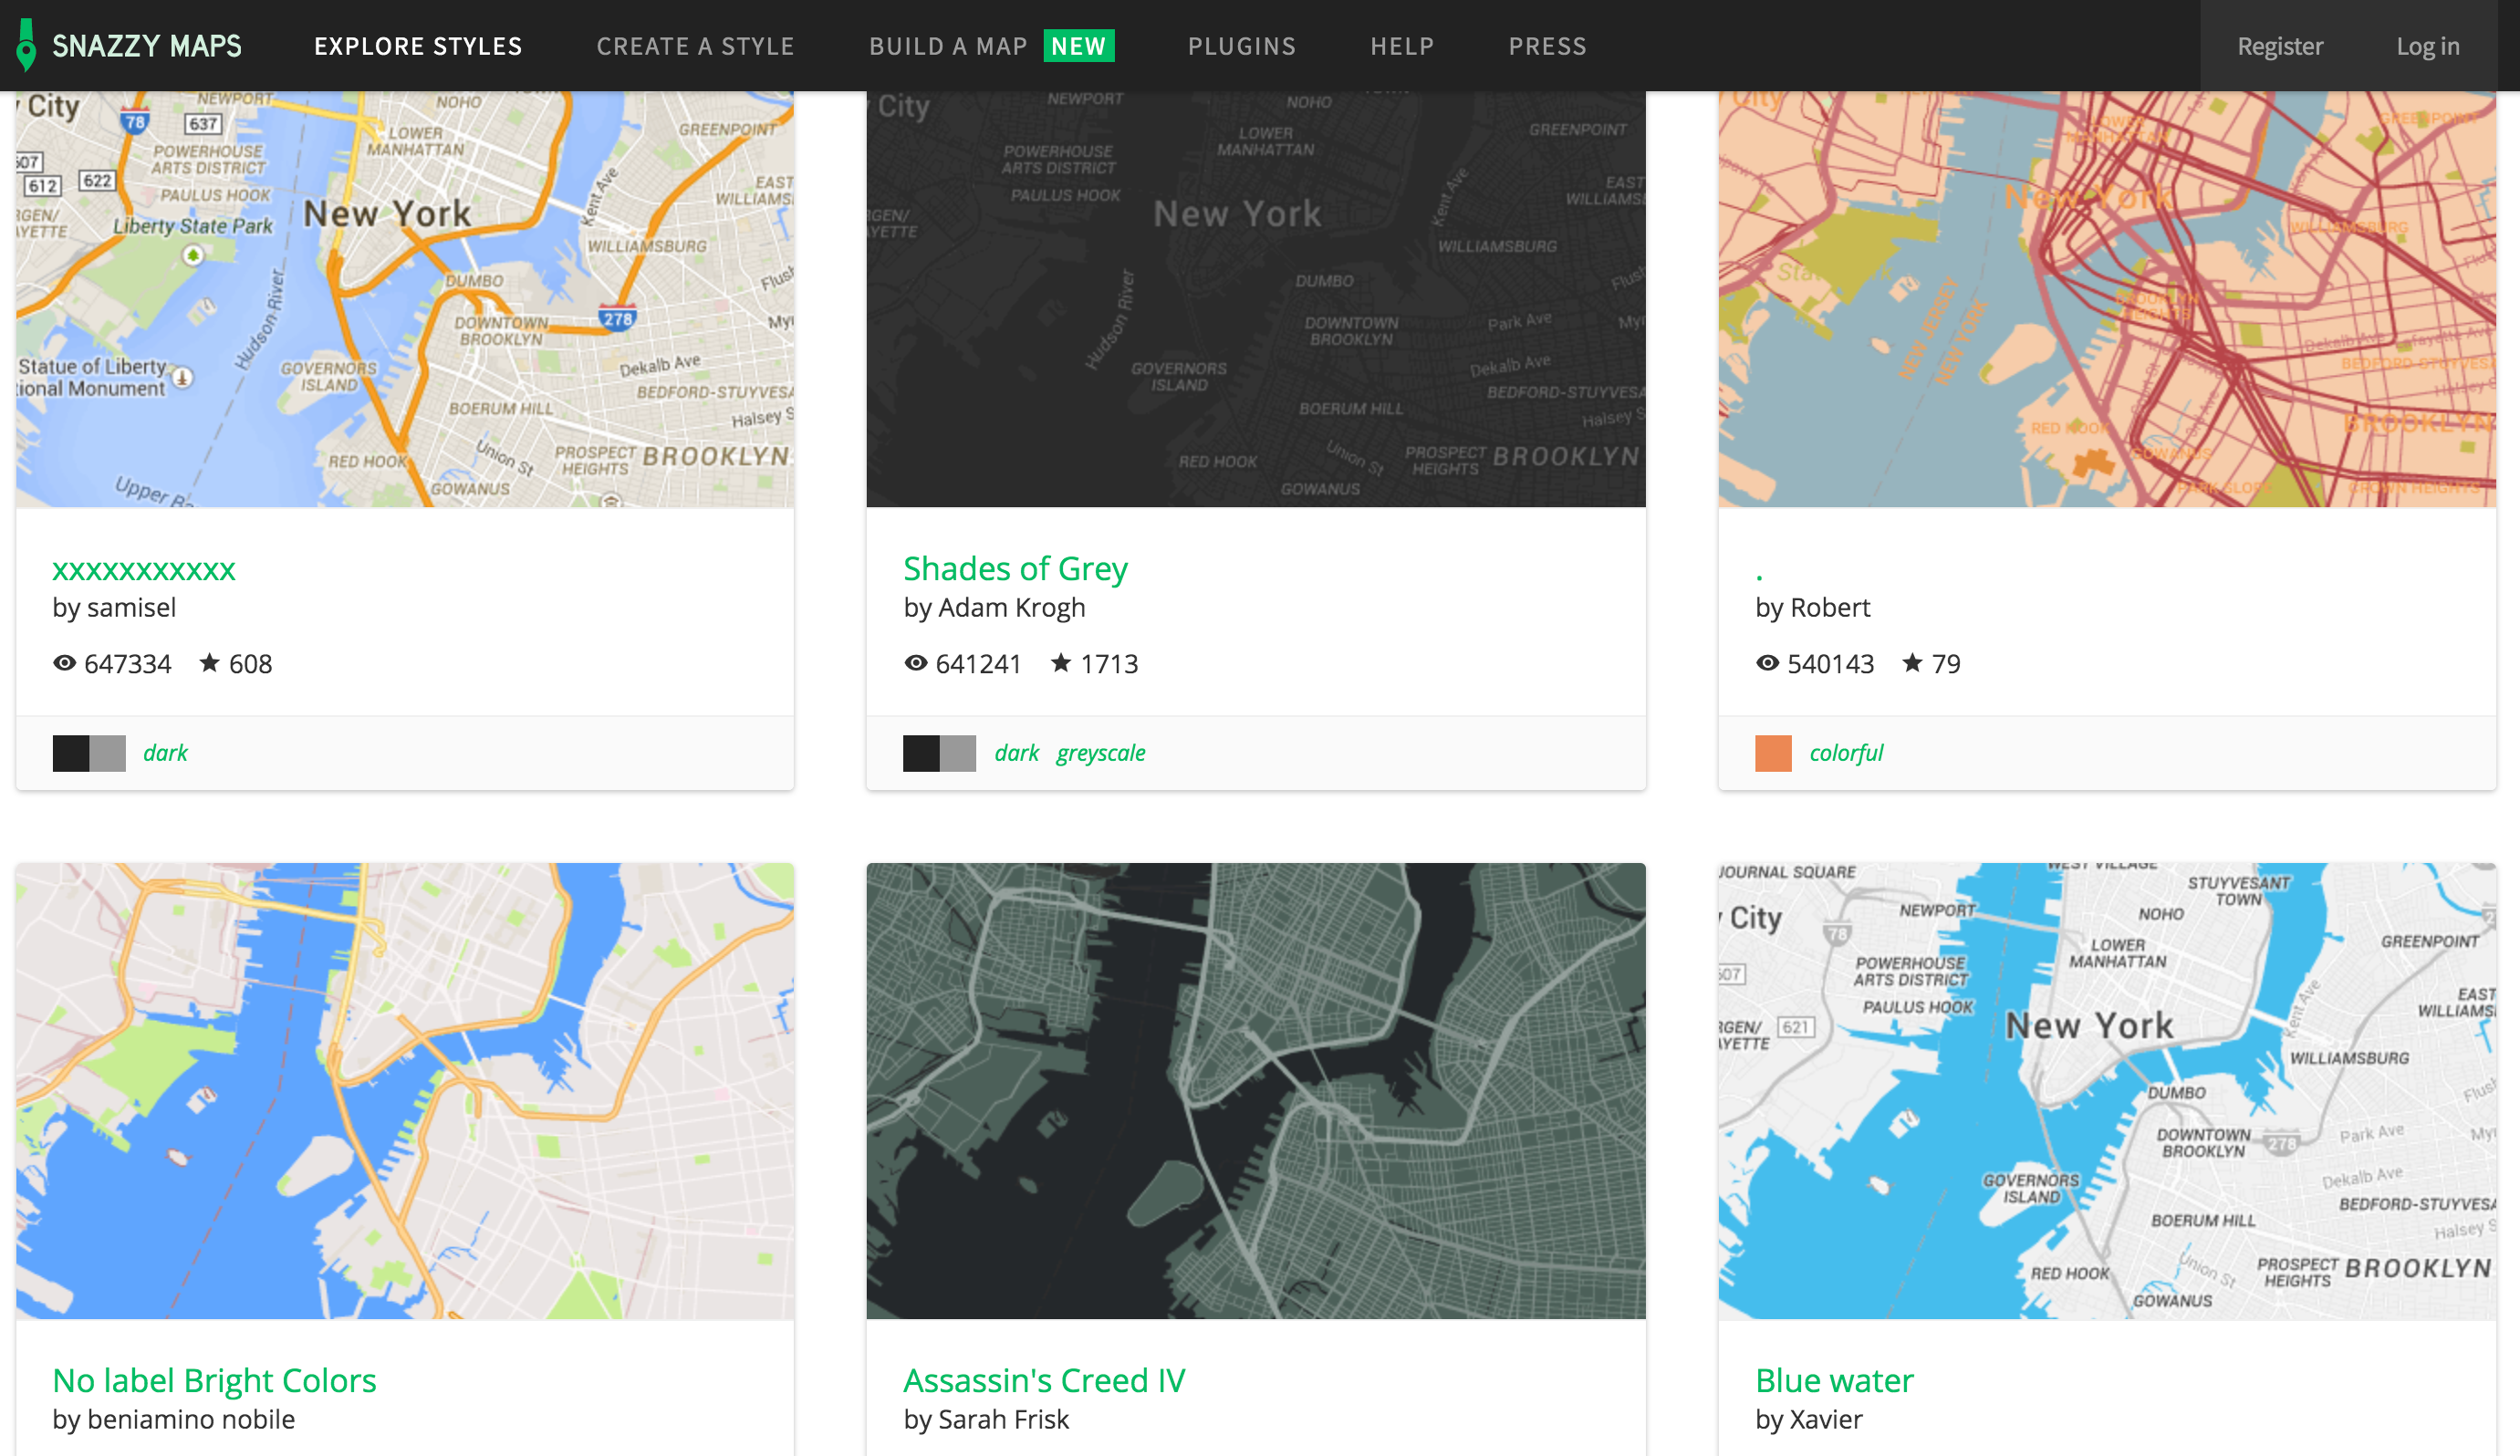The image size is (2520, 1456).
Task: Filter by the greyscale tag
Action: (1101, 753)
